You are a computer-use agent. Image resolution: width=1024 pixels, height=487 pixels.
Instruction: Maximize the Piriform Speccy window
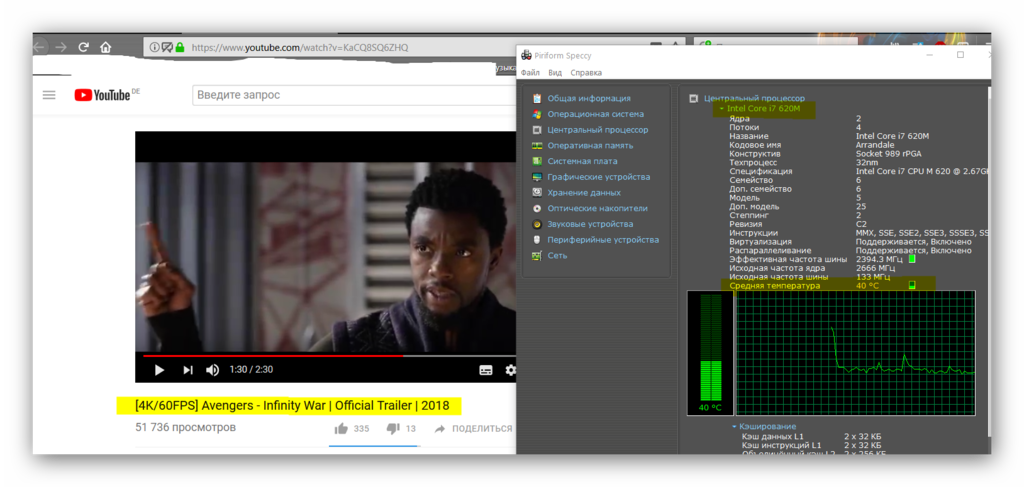pos(960,55)
